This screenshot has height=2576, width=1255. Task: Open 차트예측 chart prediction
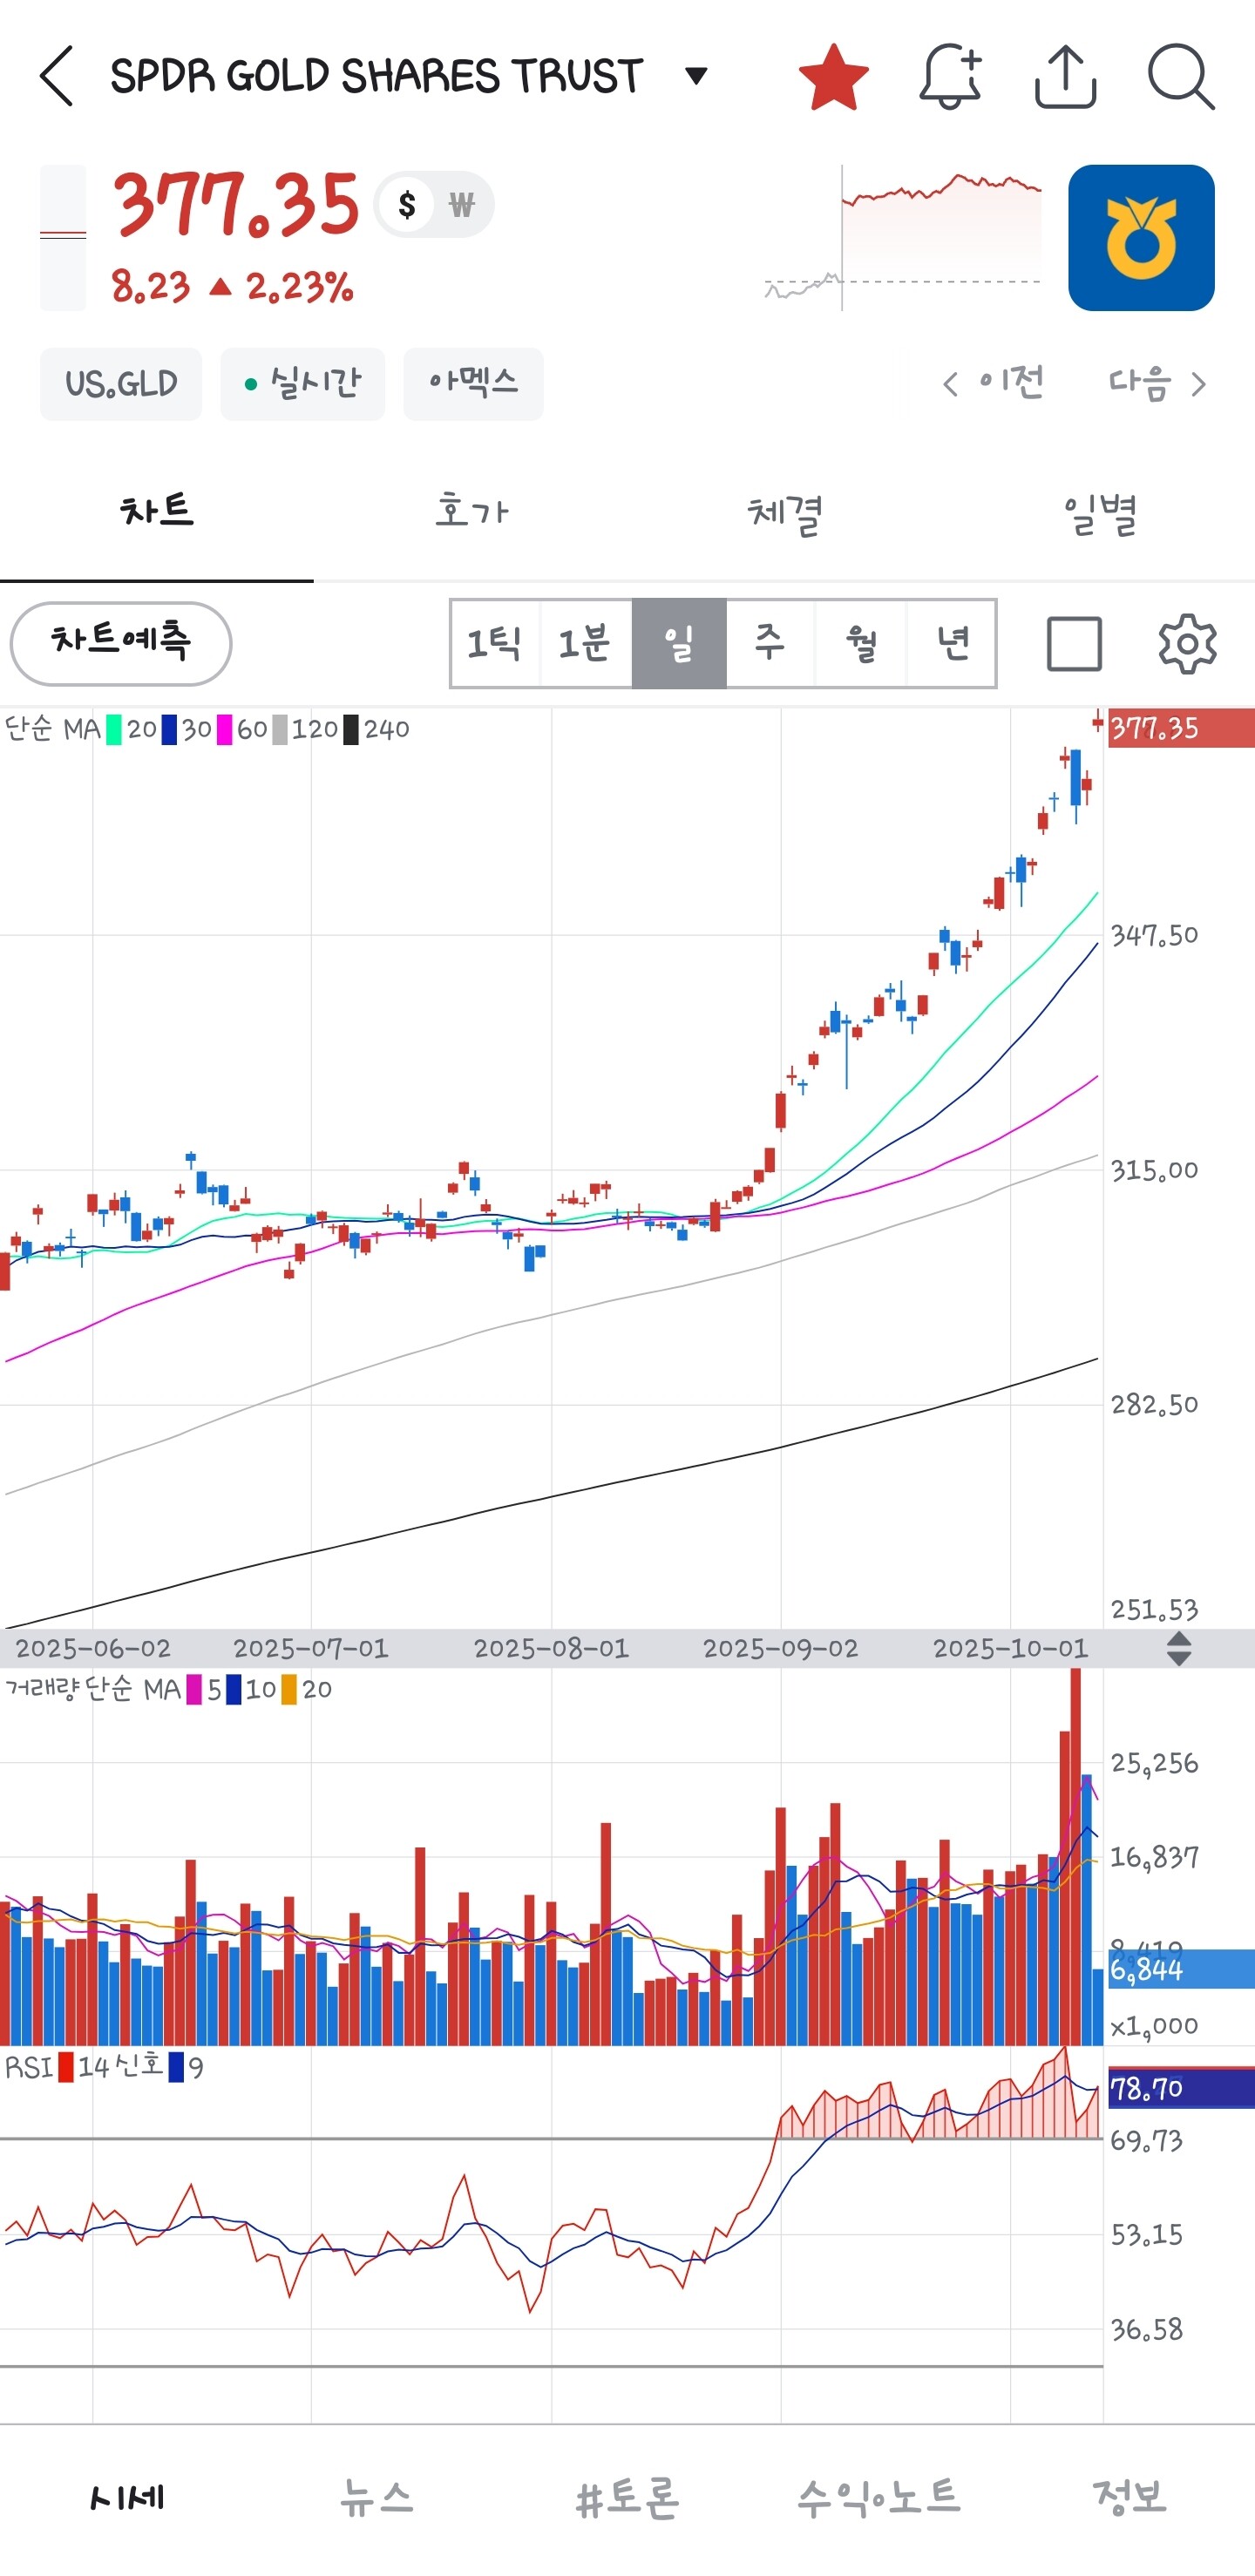click(x=121, y=643)
